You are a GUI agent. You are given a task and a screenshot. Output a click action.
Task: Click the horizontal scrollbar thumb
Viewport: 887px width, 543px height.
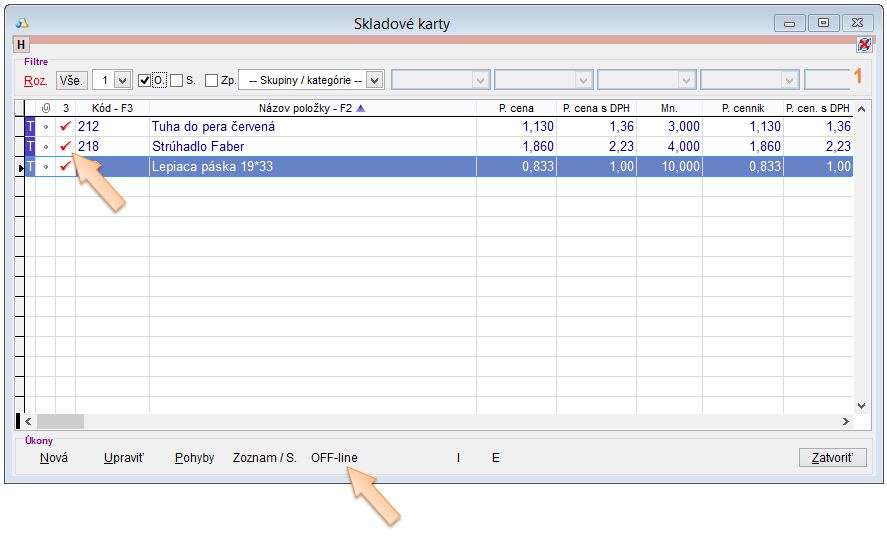click(61, 422)
